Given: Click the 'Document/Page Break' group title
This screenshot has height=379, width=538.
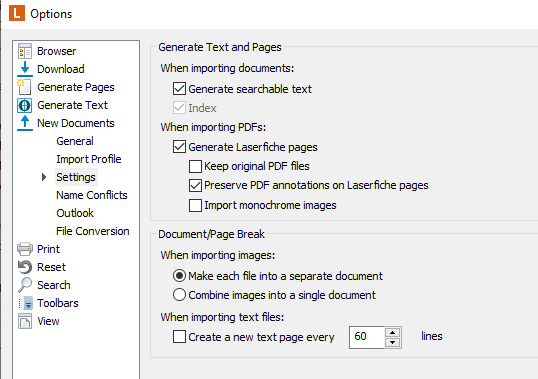Looking at the screenshot, I should pyautogui.click(x=211, y=234).
